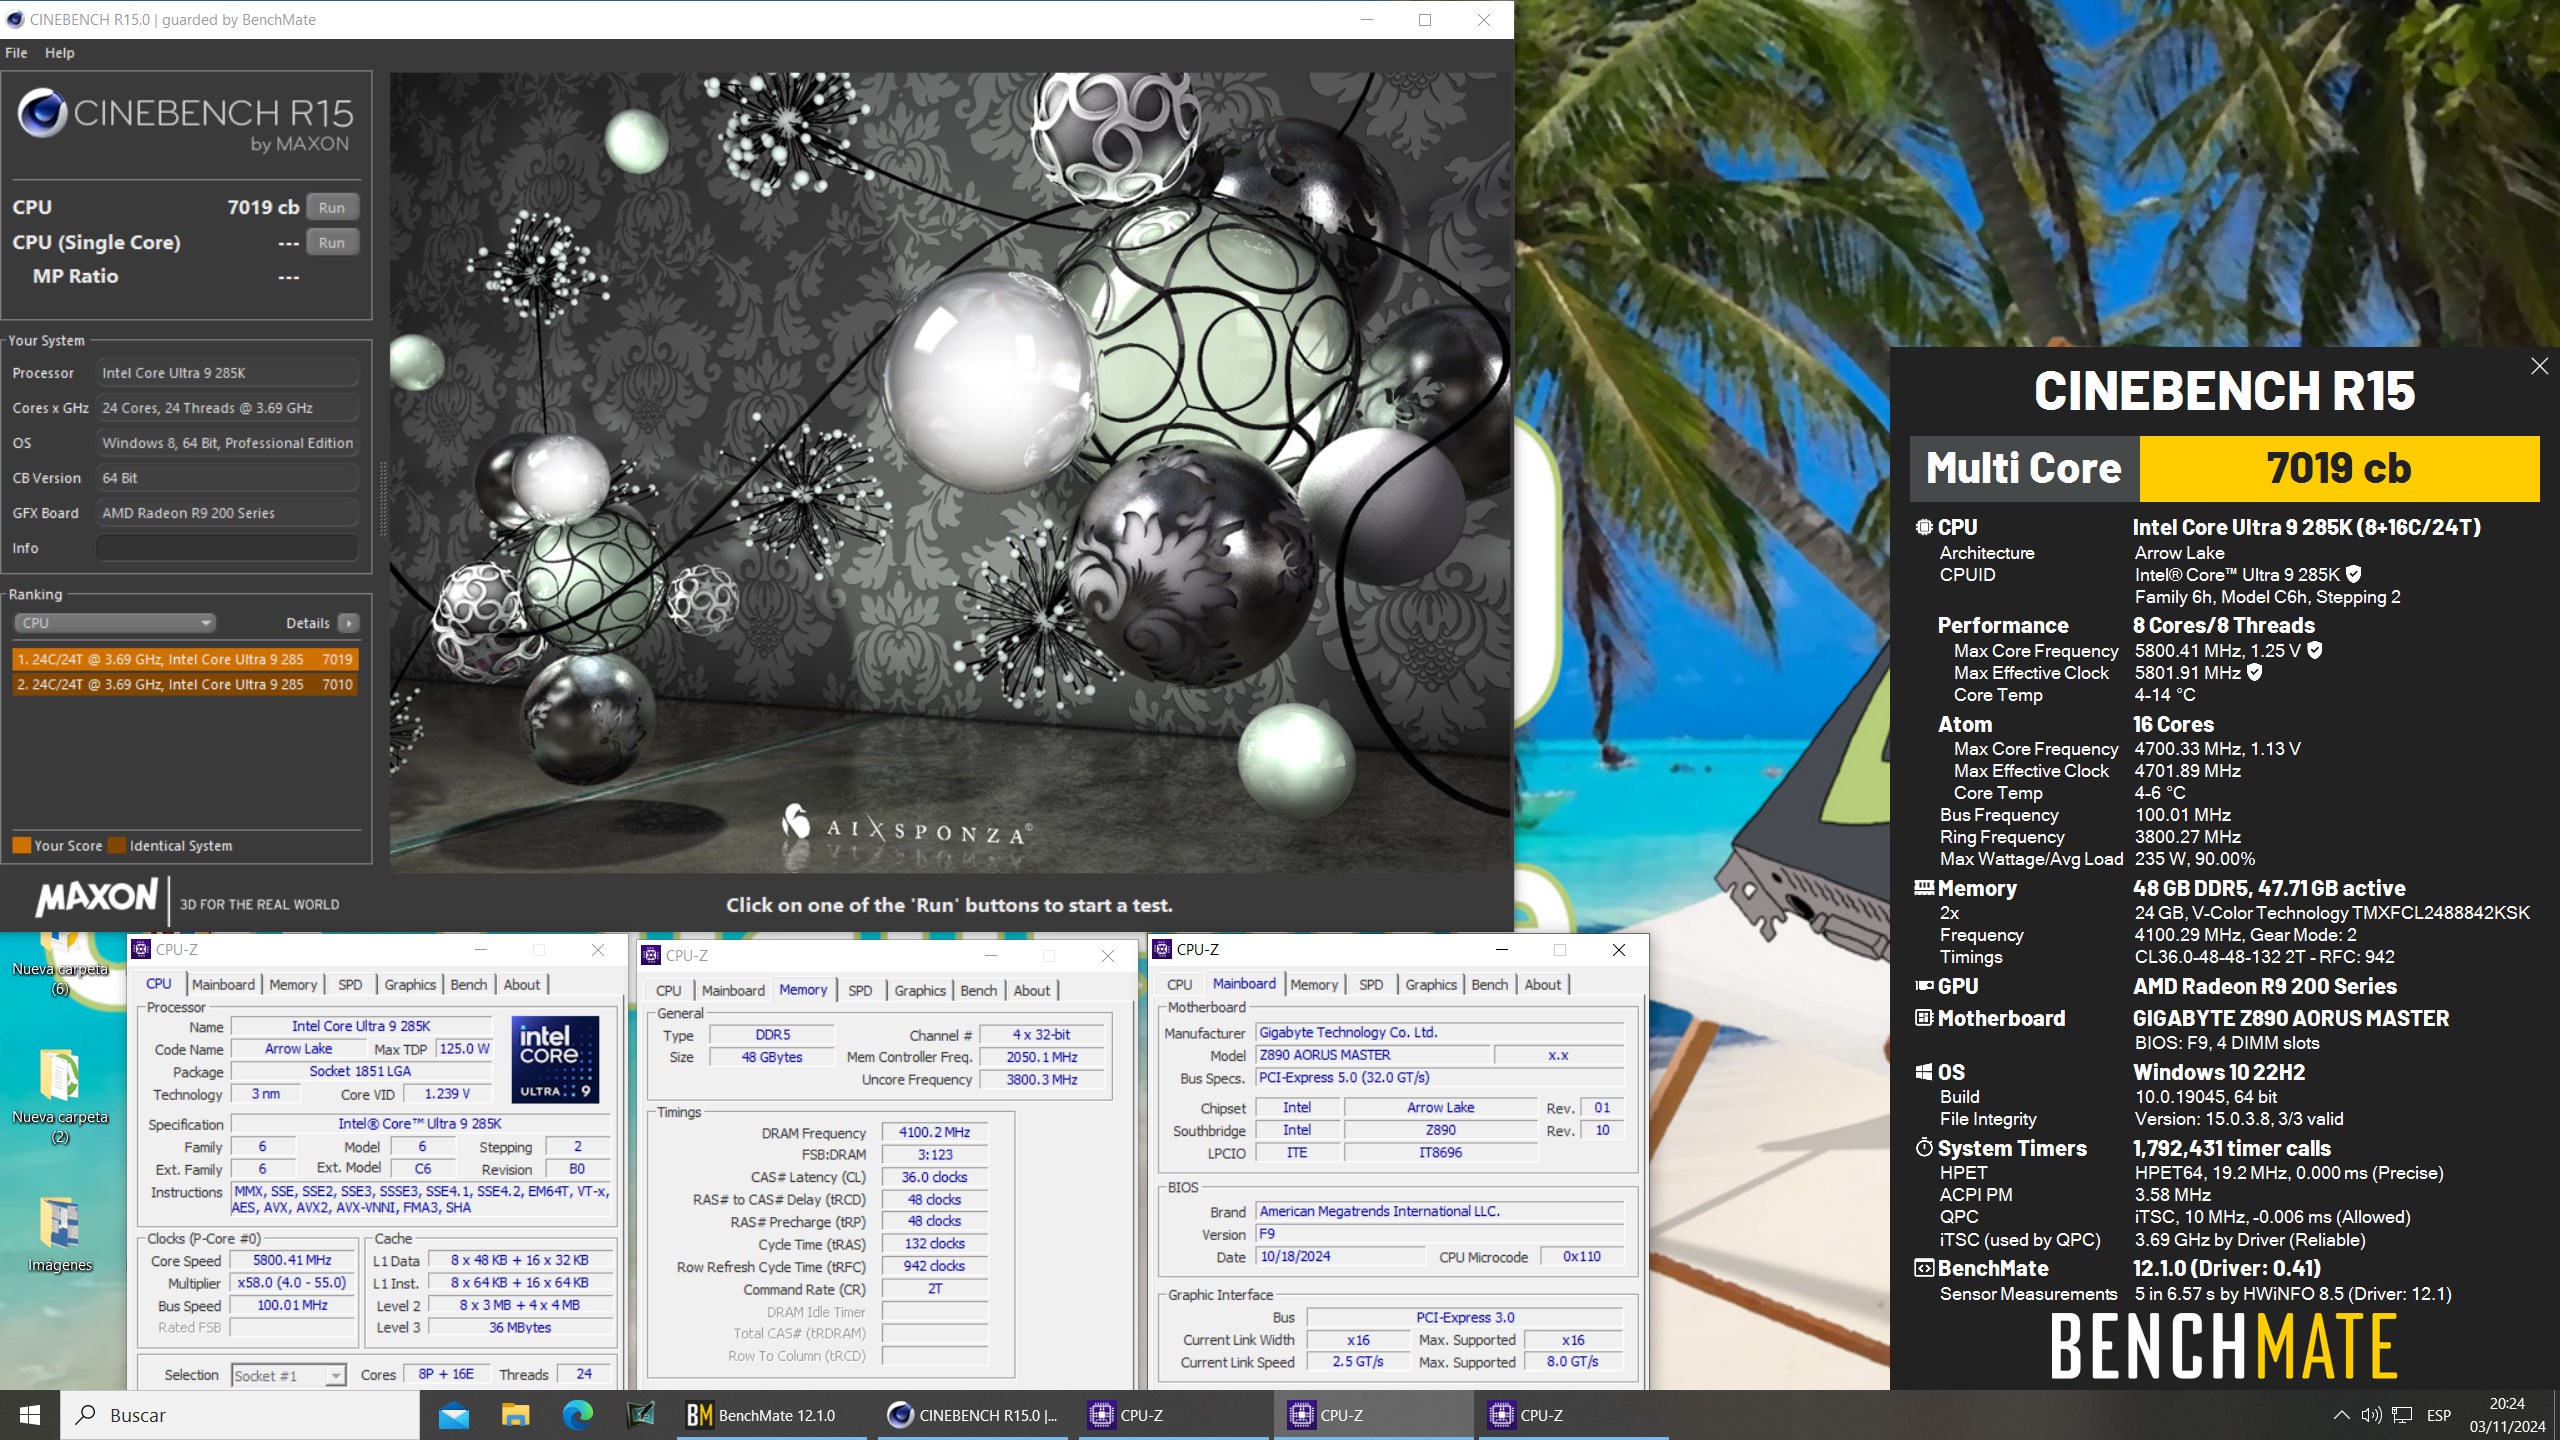Open Graphics tab in middle CPU-Z window
Image resolution: width=2560 pixels, height=1440 pixels.
pyautogui.click(x=920, y=990)
